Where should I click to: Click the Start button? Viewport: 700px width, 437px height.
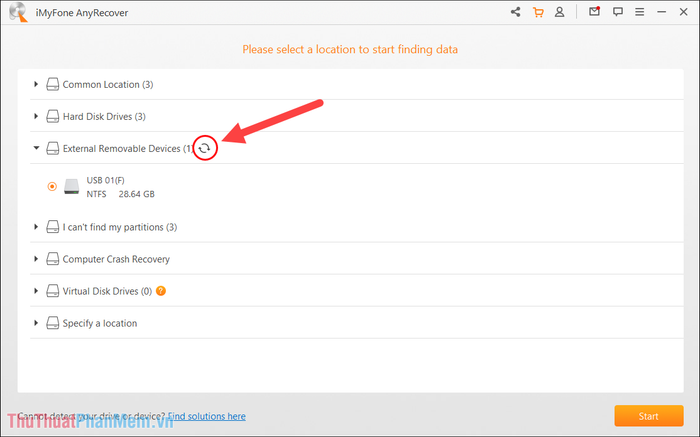click(x=649, y=416)
